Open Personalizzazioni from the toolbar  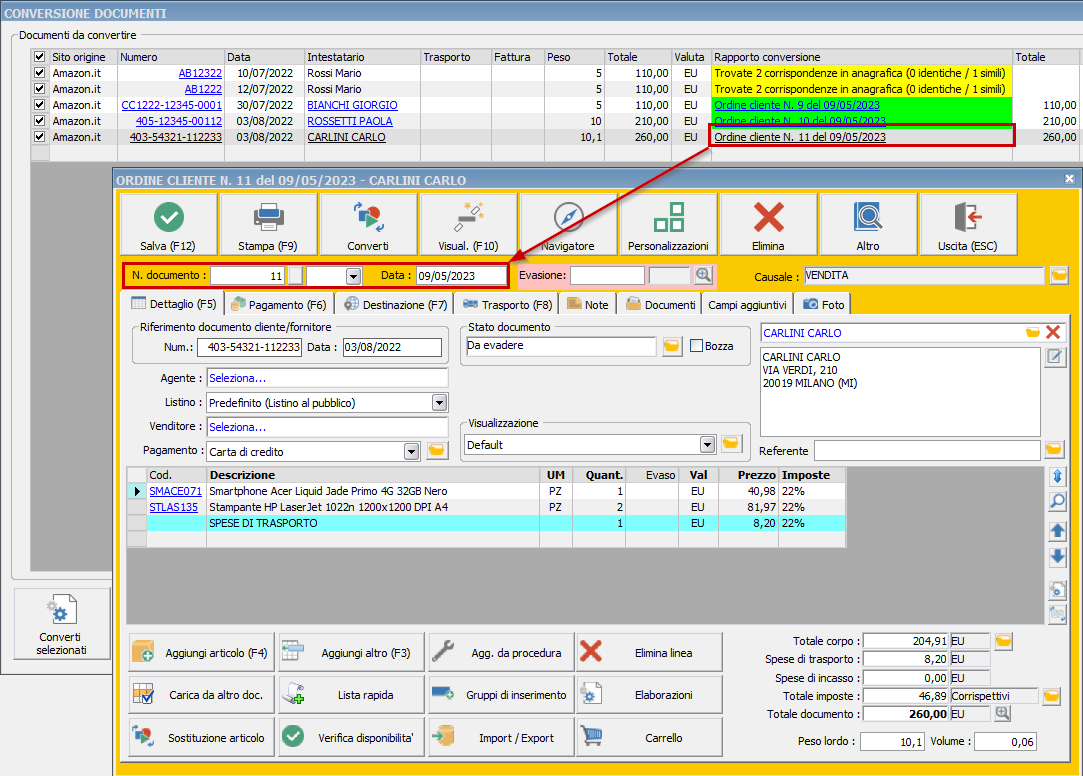pos(668,224)
